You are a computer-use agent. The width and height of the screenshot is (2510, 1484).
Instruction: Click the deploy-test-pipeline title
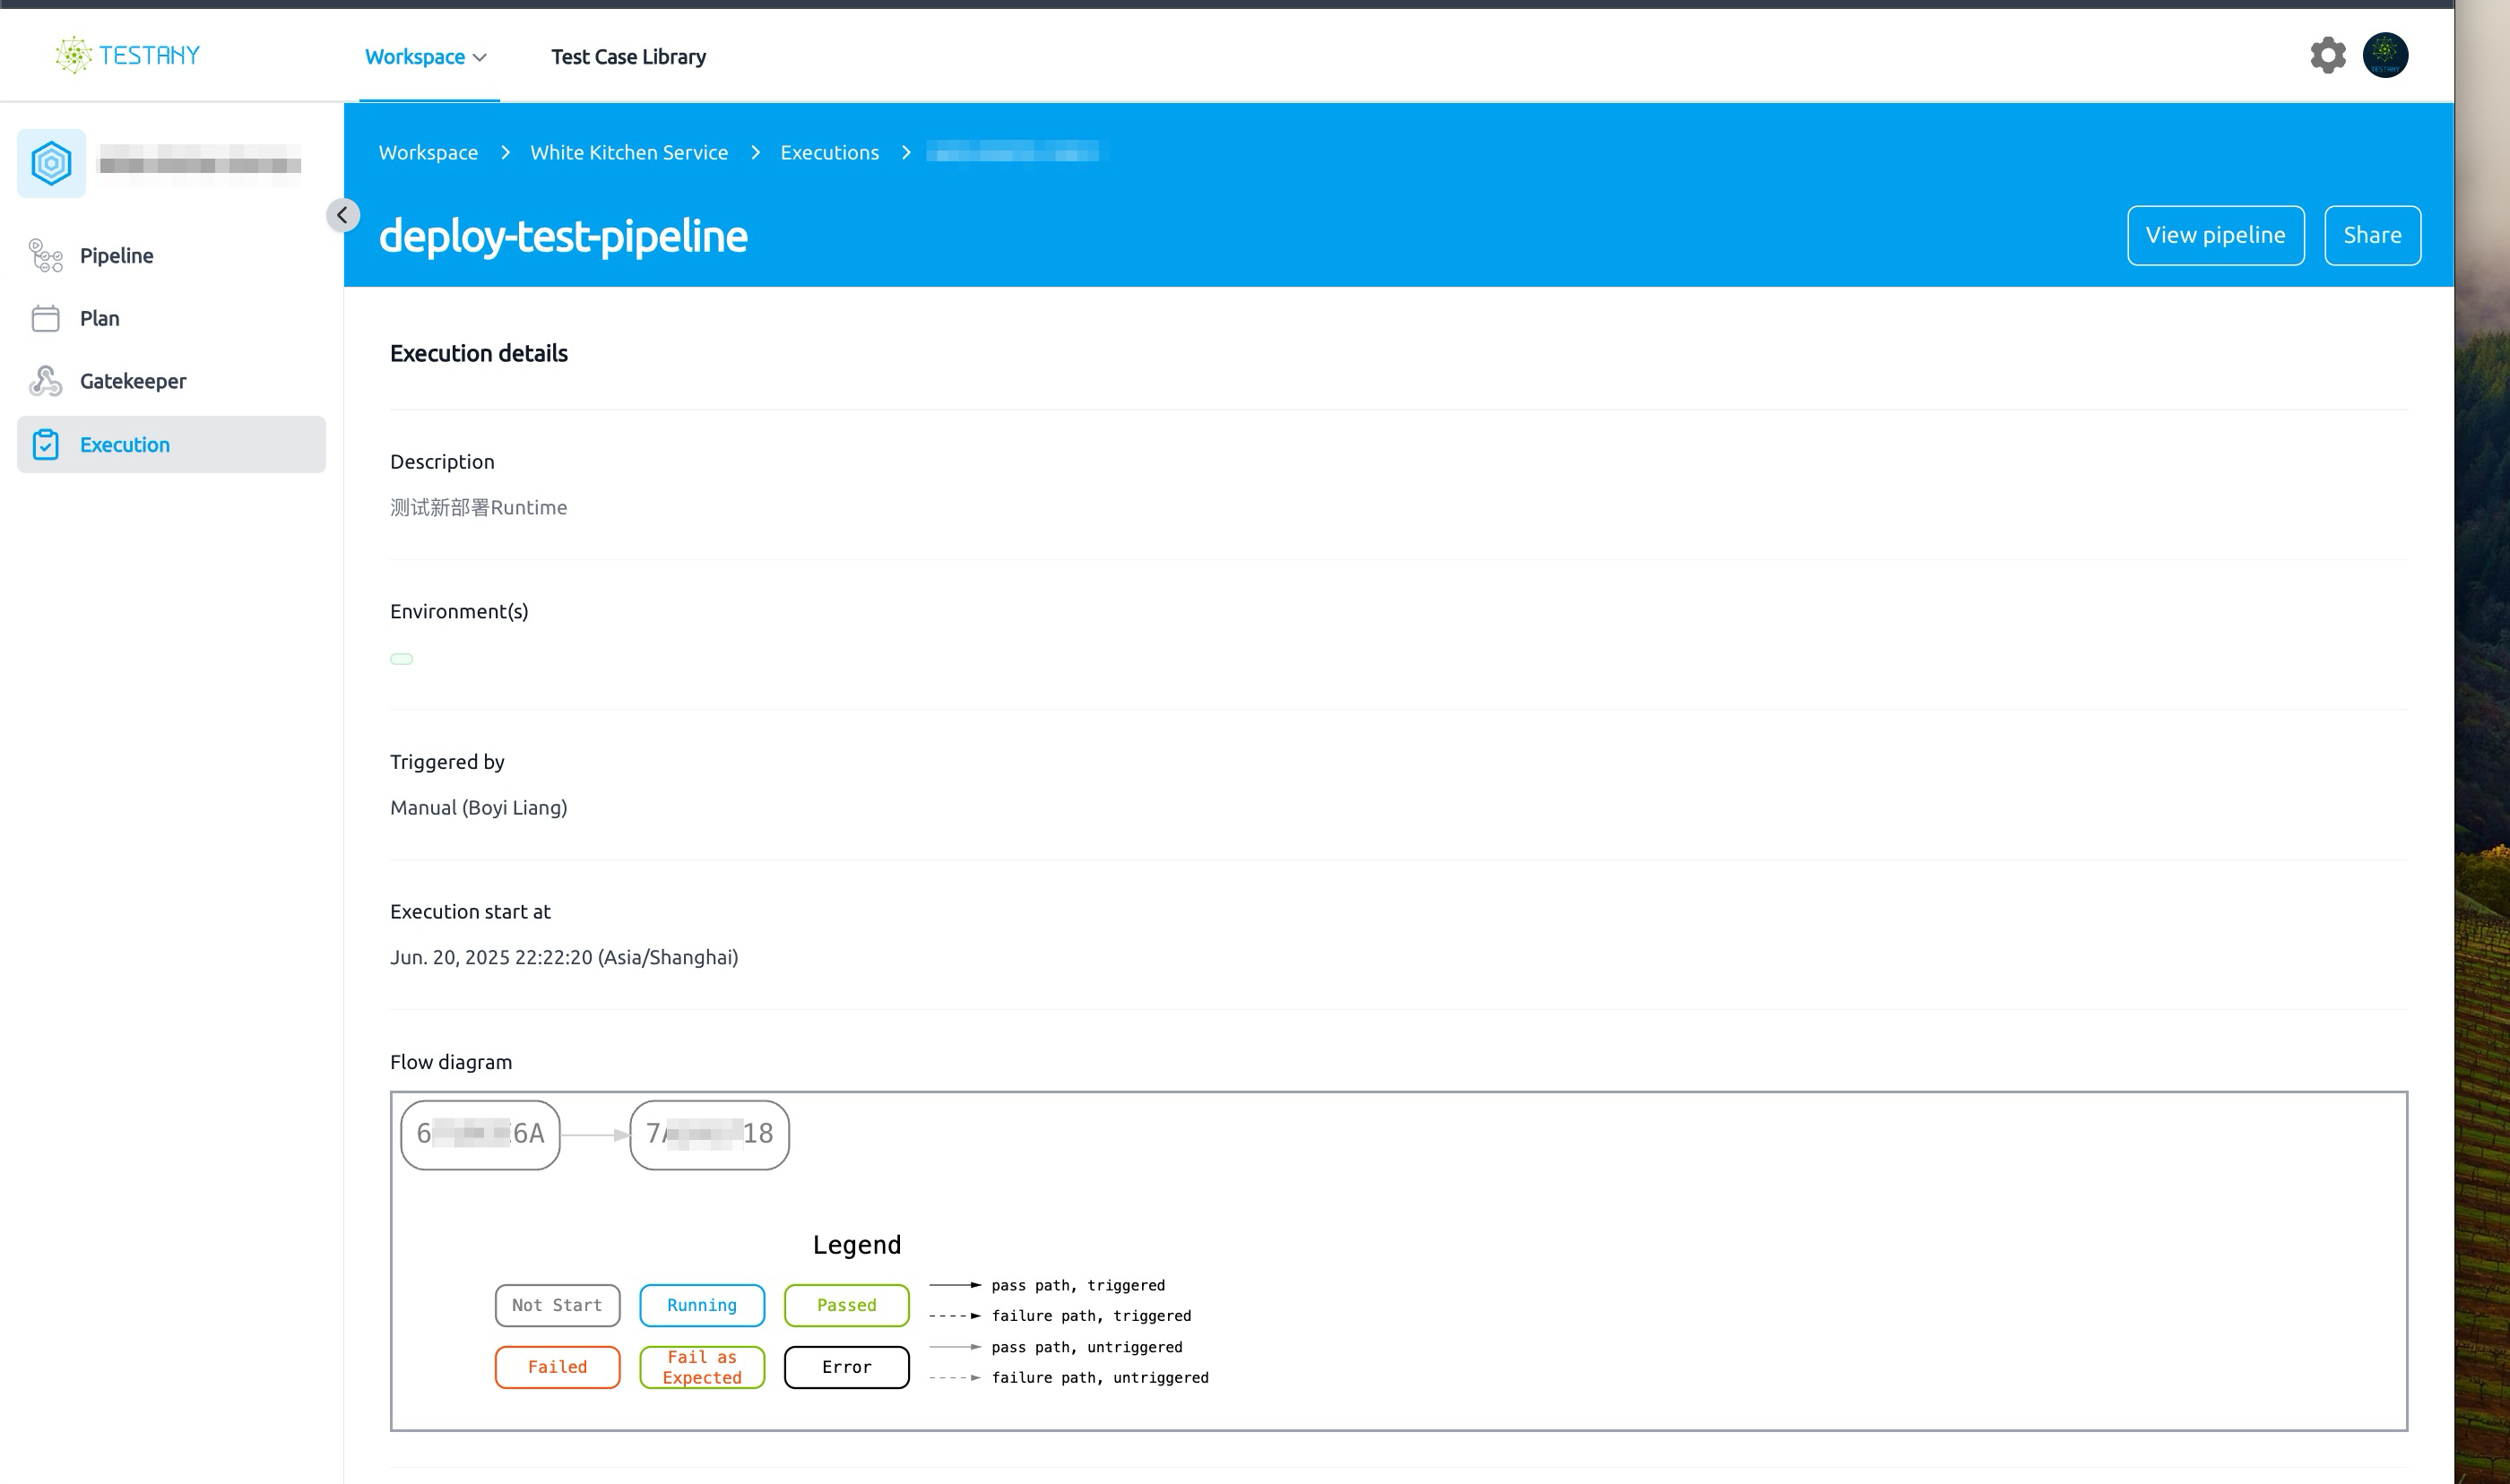point(563,236)
